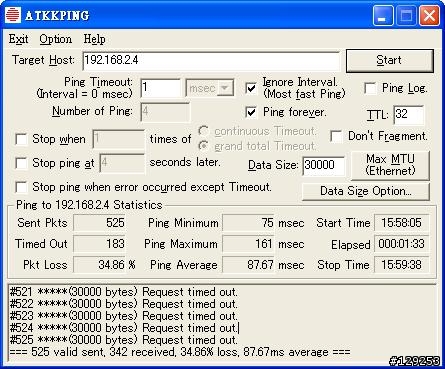Select grand total Timeout radio button

(203, 146)
